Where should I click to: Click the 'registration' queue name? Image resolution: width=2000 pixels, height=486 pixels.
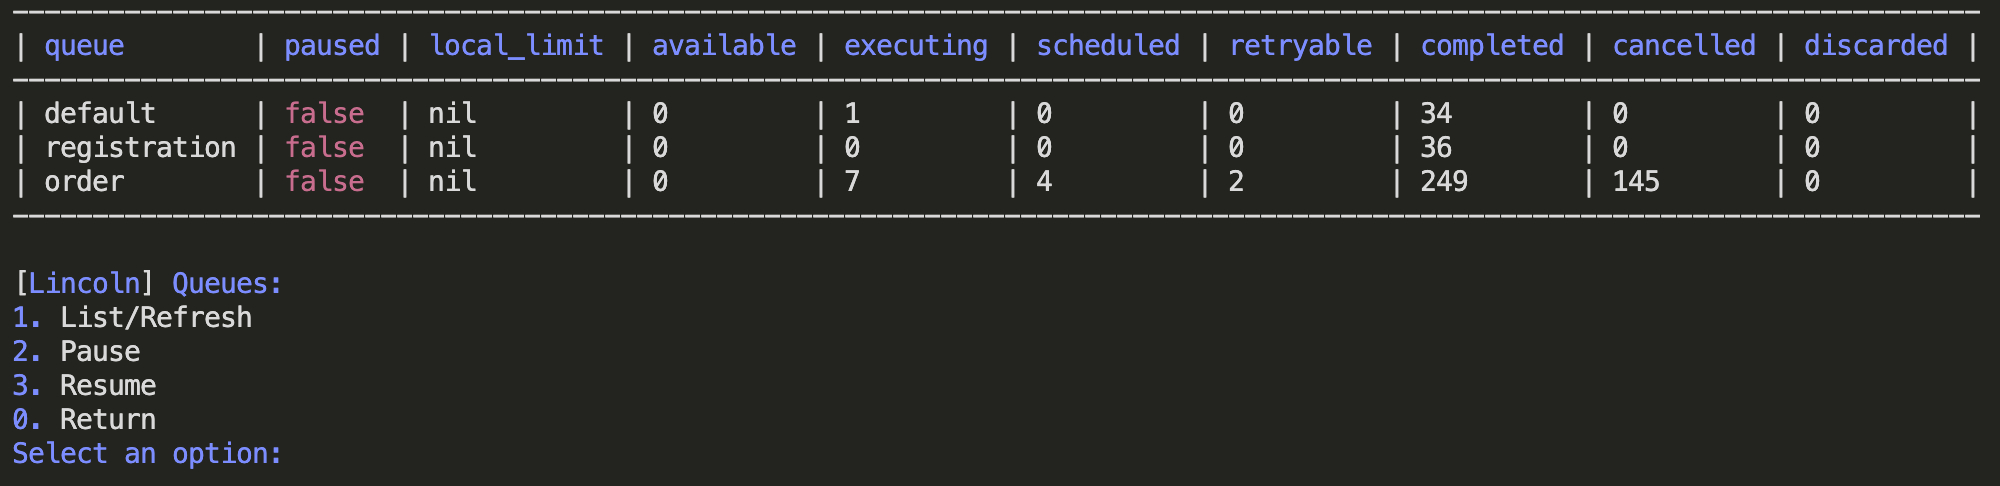tap(140, 148)
